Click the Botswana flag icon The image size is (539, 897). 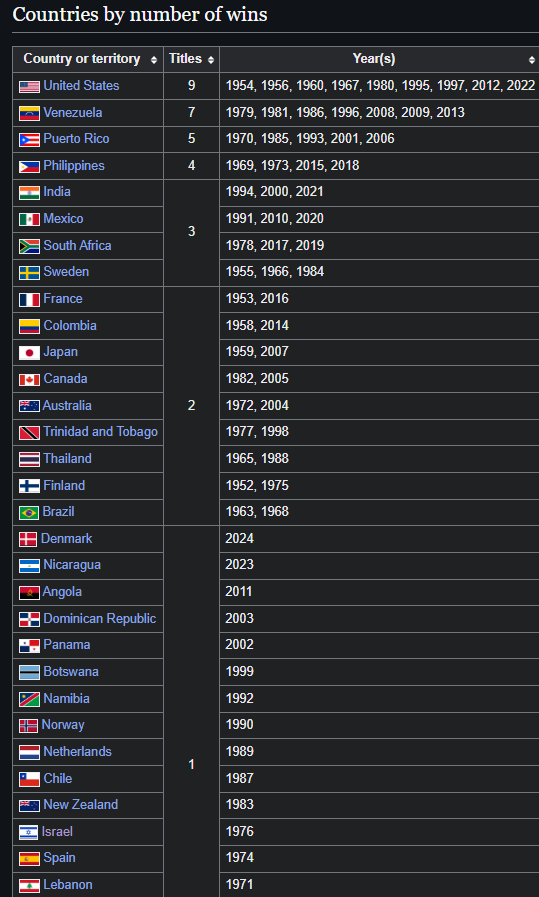[x=29, y=673]
